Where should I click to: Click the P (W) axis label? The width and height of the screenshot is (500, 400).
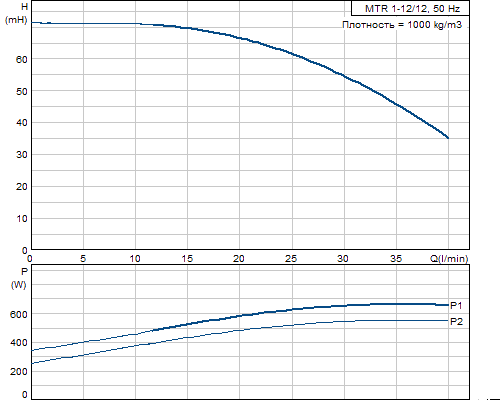(19, 278)
